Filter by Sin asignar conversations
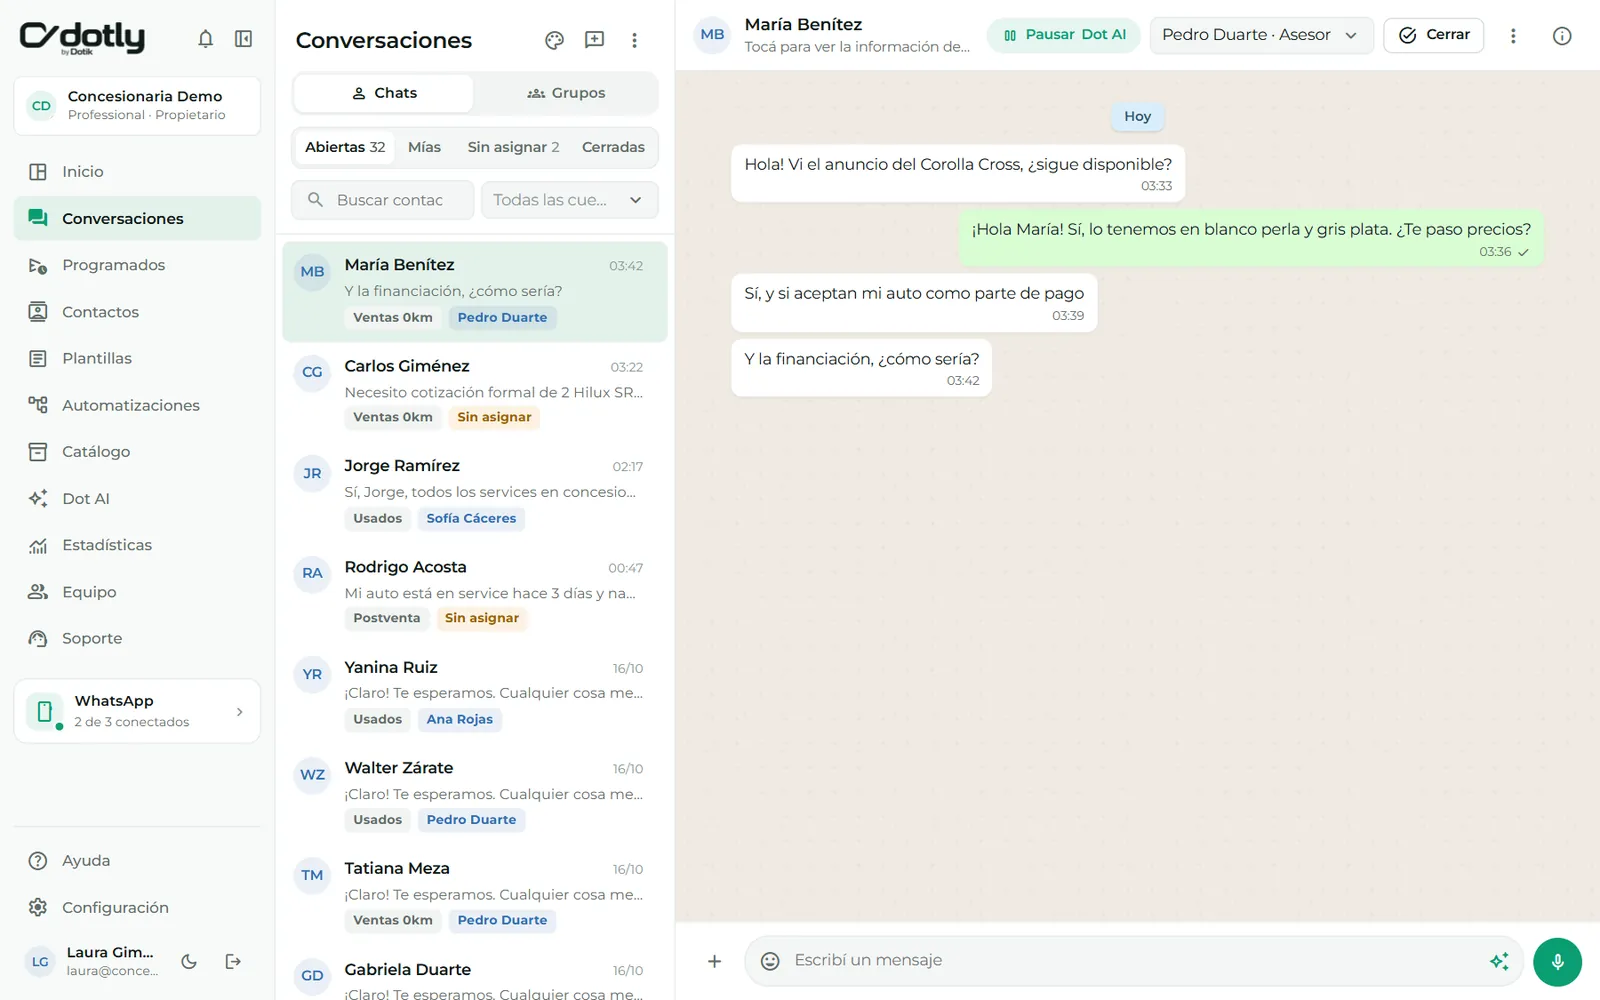This screenshot has height=1000, width=1600. click(x=513, y=147)
